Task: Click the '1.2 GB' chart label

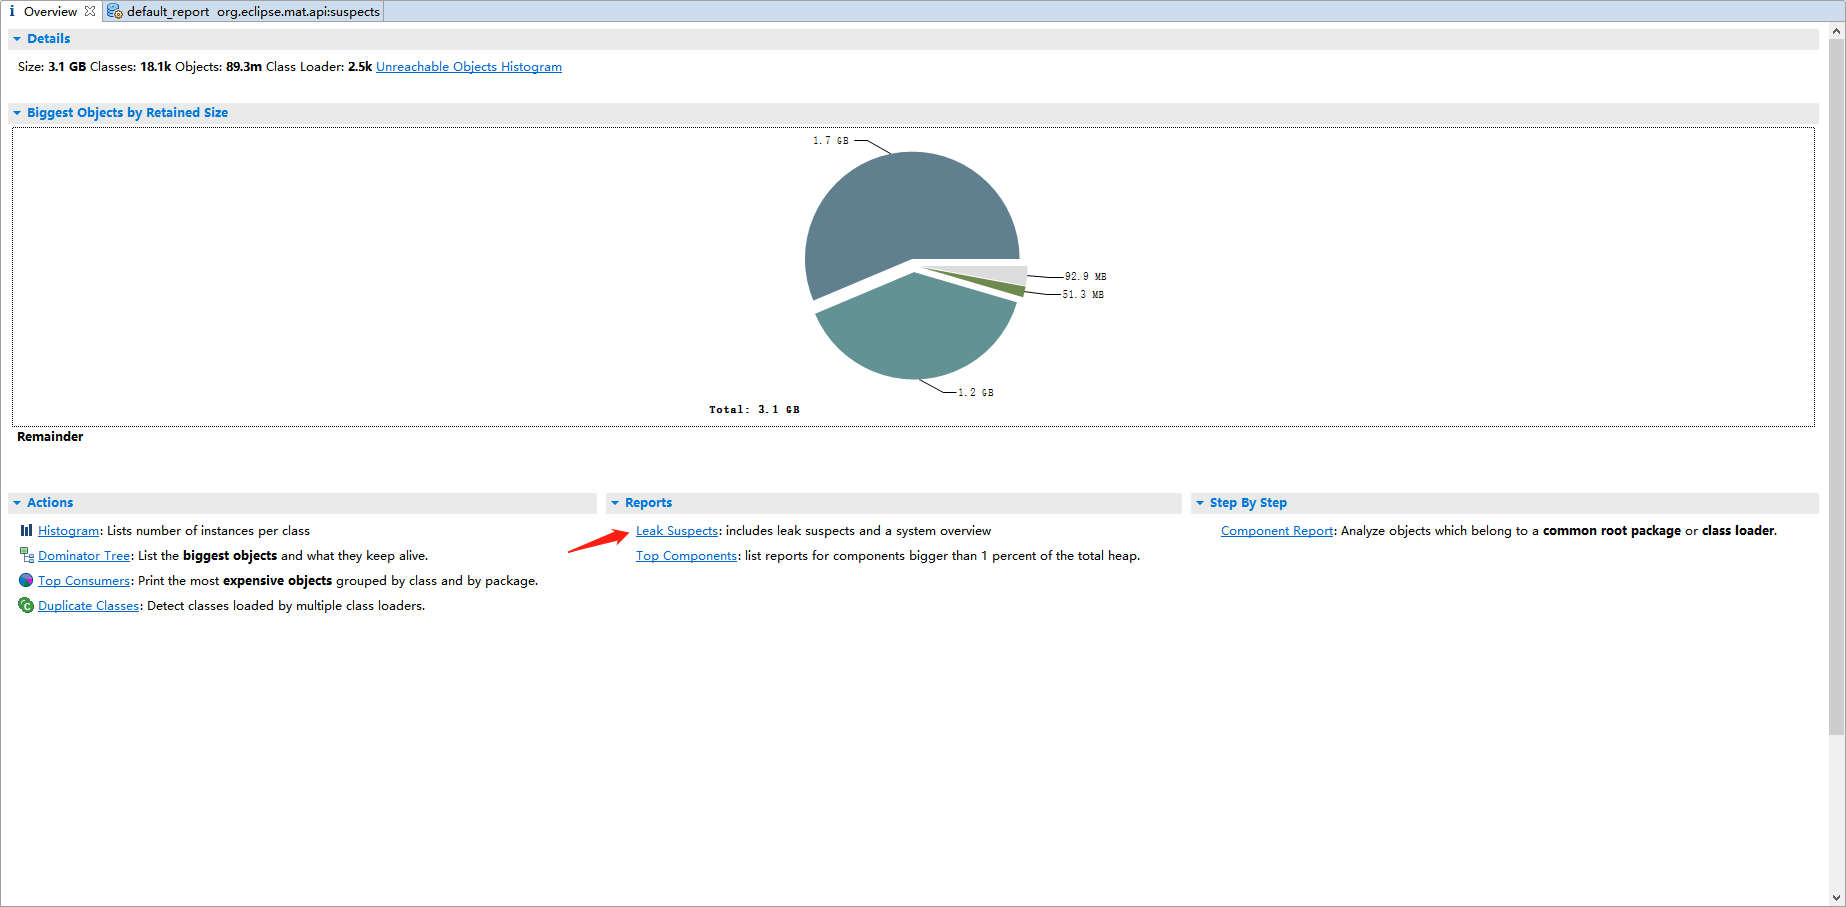Action: pyautogui.click(x=976, y=393)
